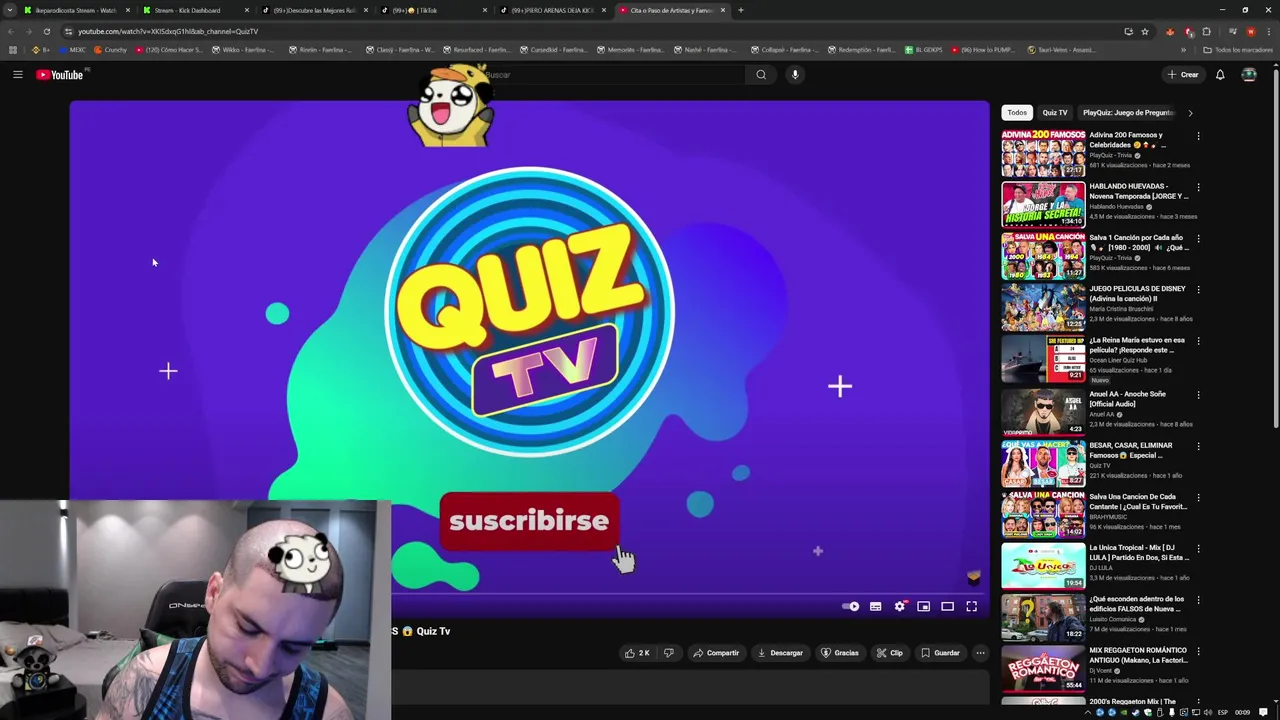The height and width of the screenshot is (720, 1280).
Task: Click the Compartir share button
Action: click(x=716, y=653)
